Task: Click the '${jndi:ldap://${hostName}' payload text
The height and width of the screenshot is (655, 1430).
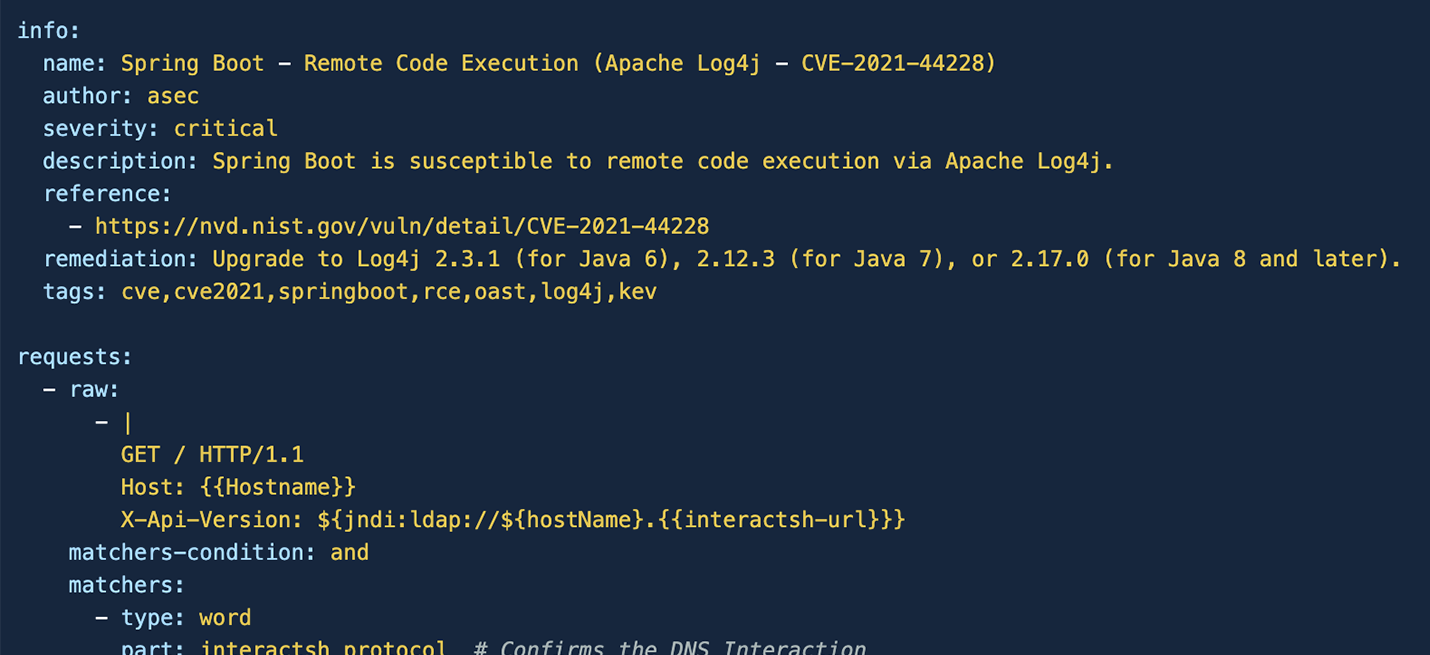Action: pyautogui.click(x=480, y=520)
